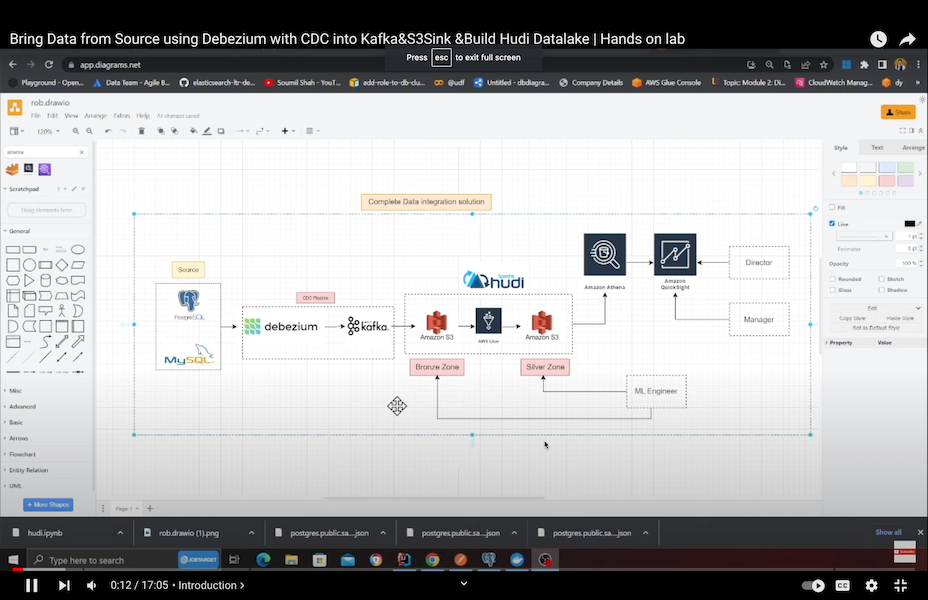Open the YouTube settings gear
Screen dimensions: 928x600
pyautogui.click(x=871, y=585)
